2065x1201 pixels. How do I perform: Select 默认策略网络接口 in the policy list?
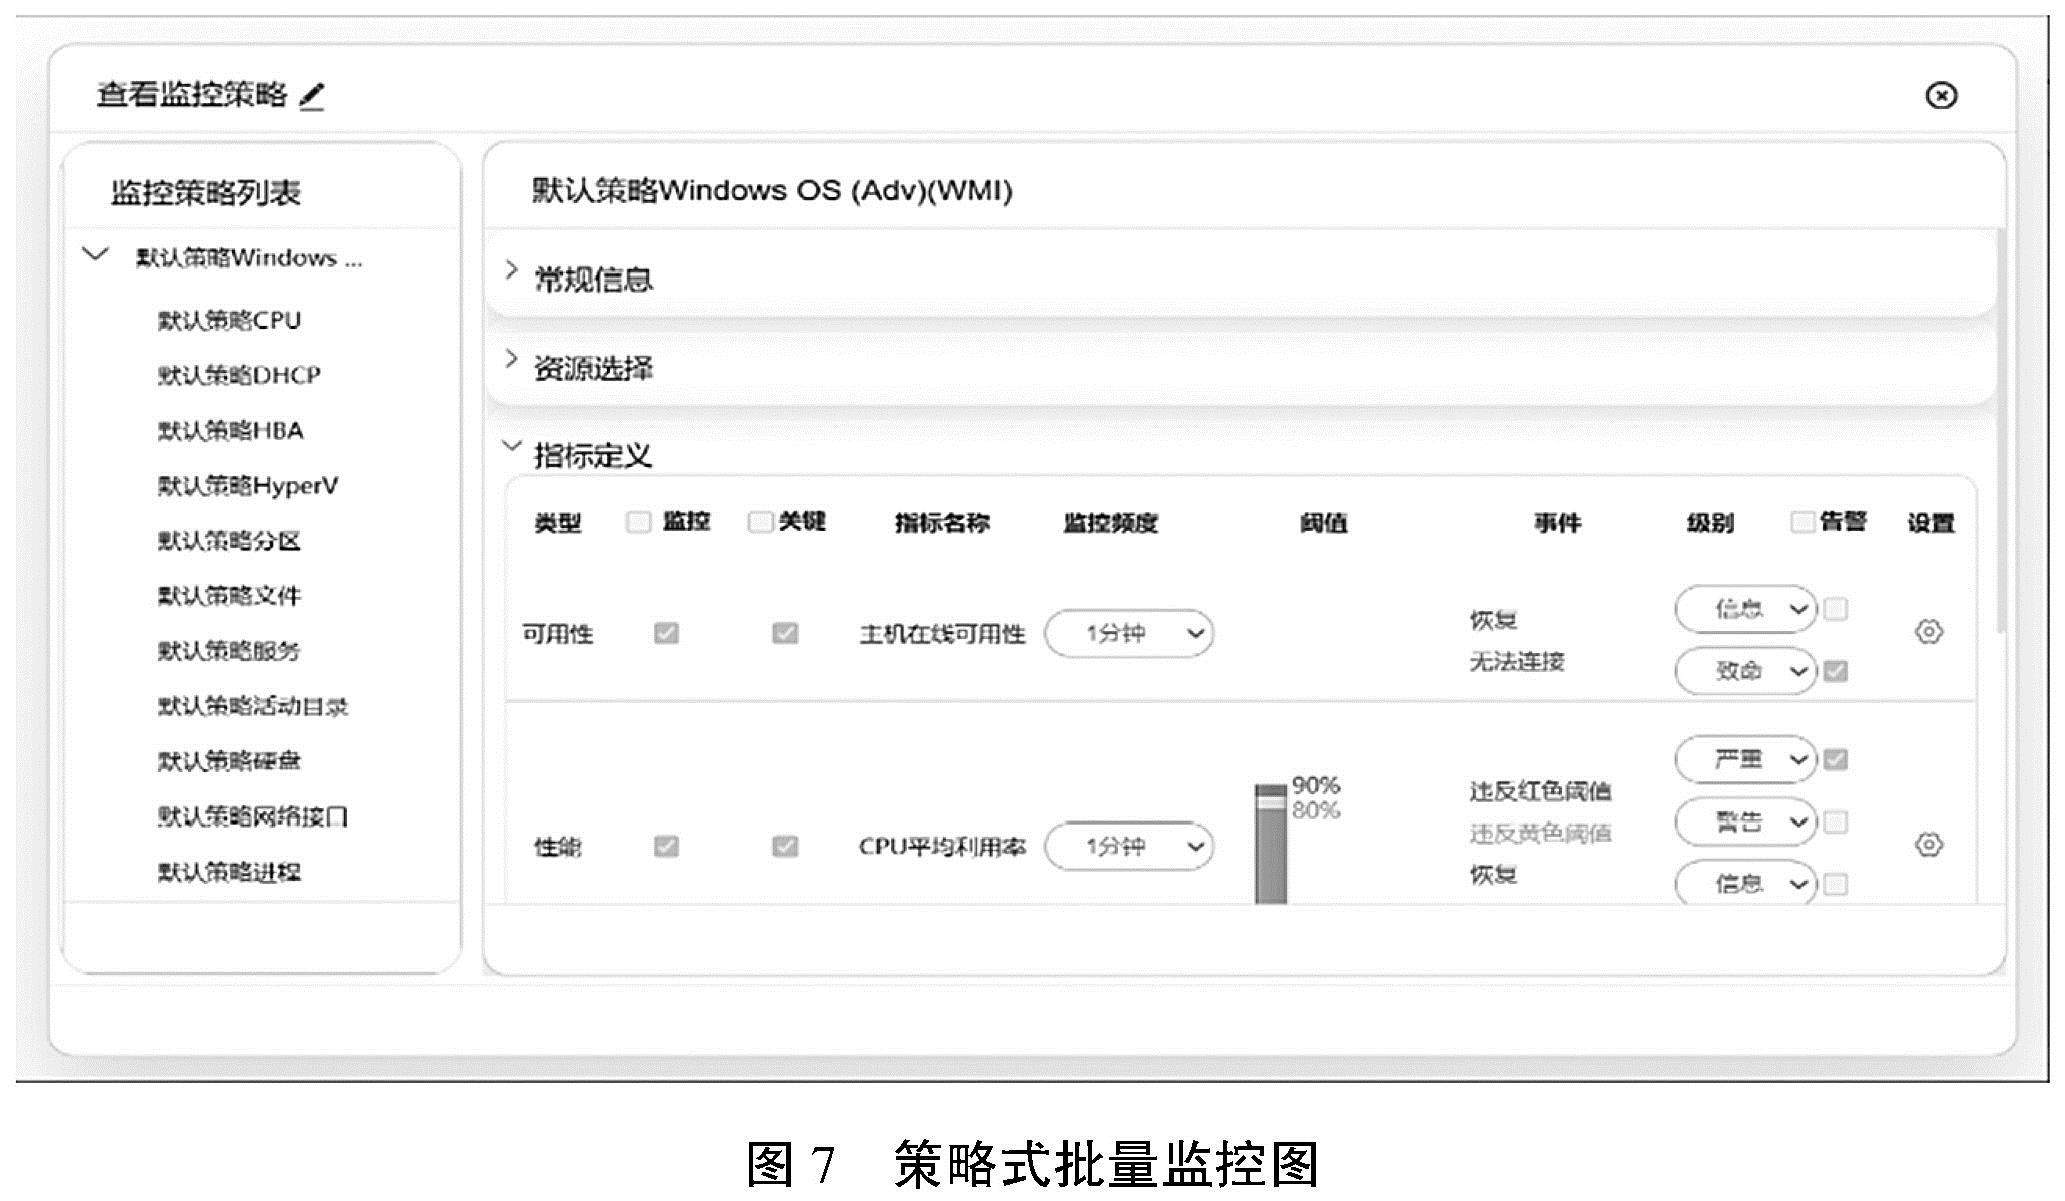coord(252,817)
